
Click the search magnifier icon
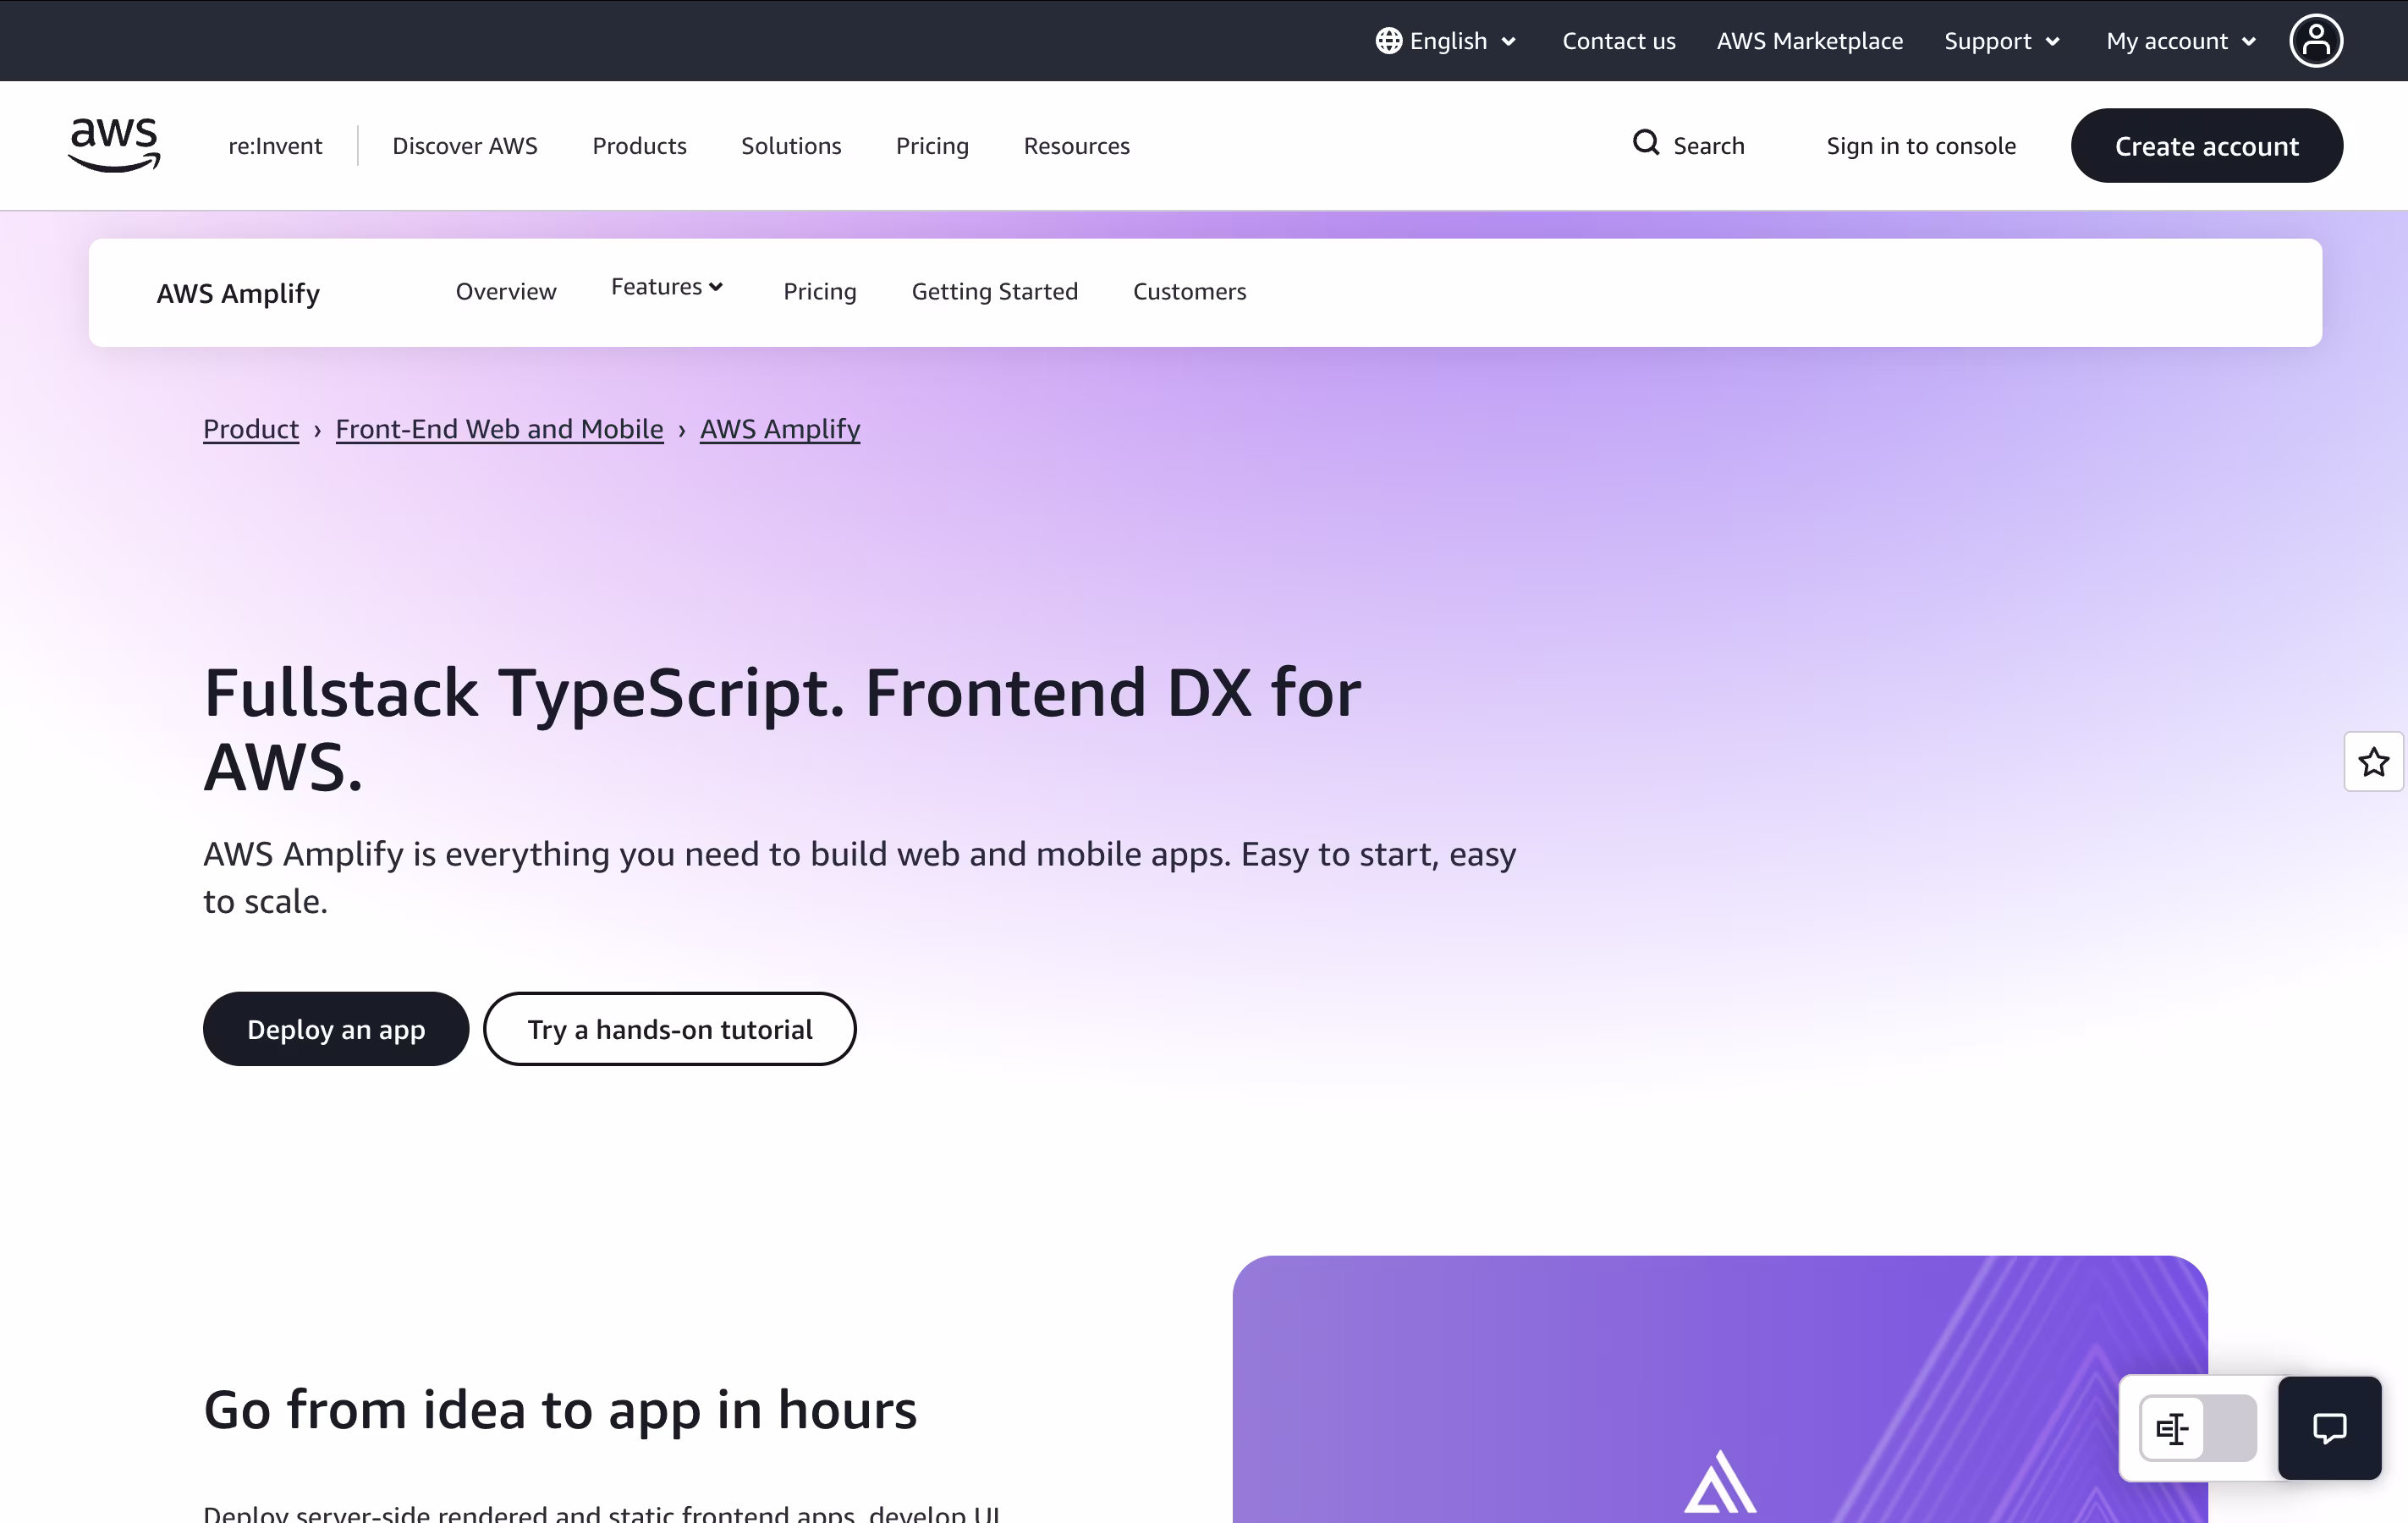[1646, 143]
